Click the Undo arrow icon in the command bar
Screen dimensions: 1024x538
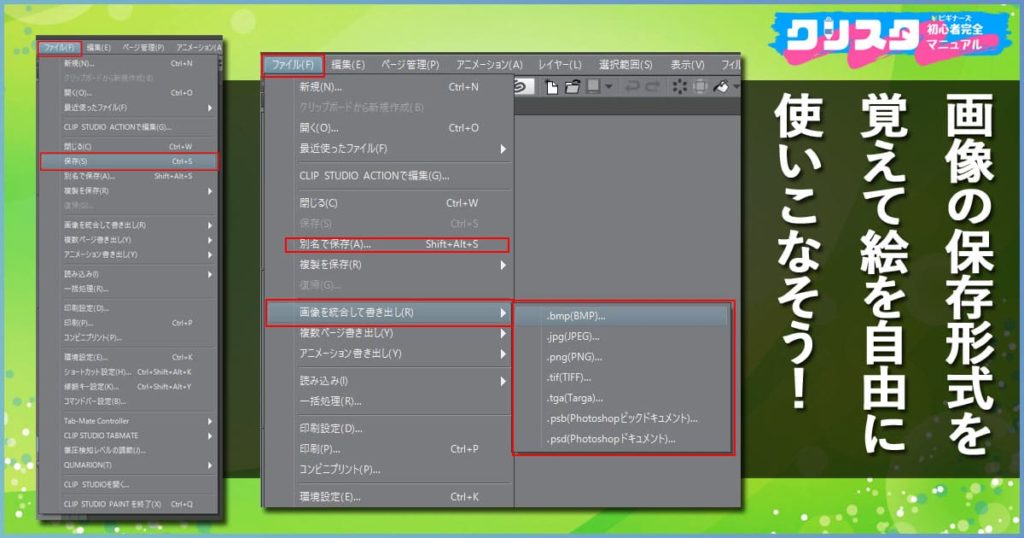coord(632,87)
